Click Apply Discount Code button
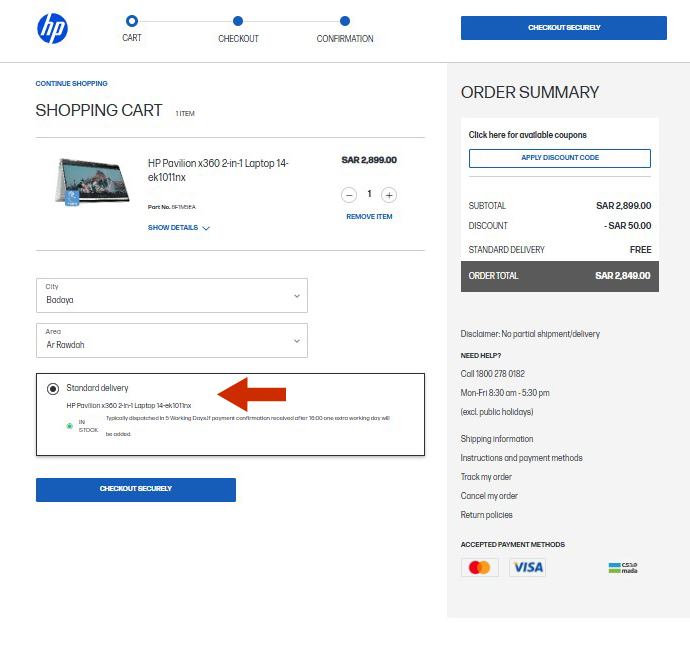This screenshot has width=690, height=660. [559, 158]
